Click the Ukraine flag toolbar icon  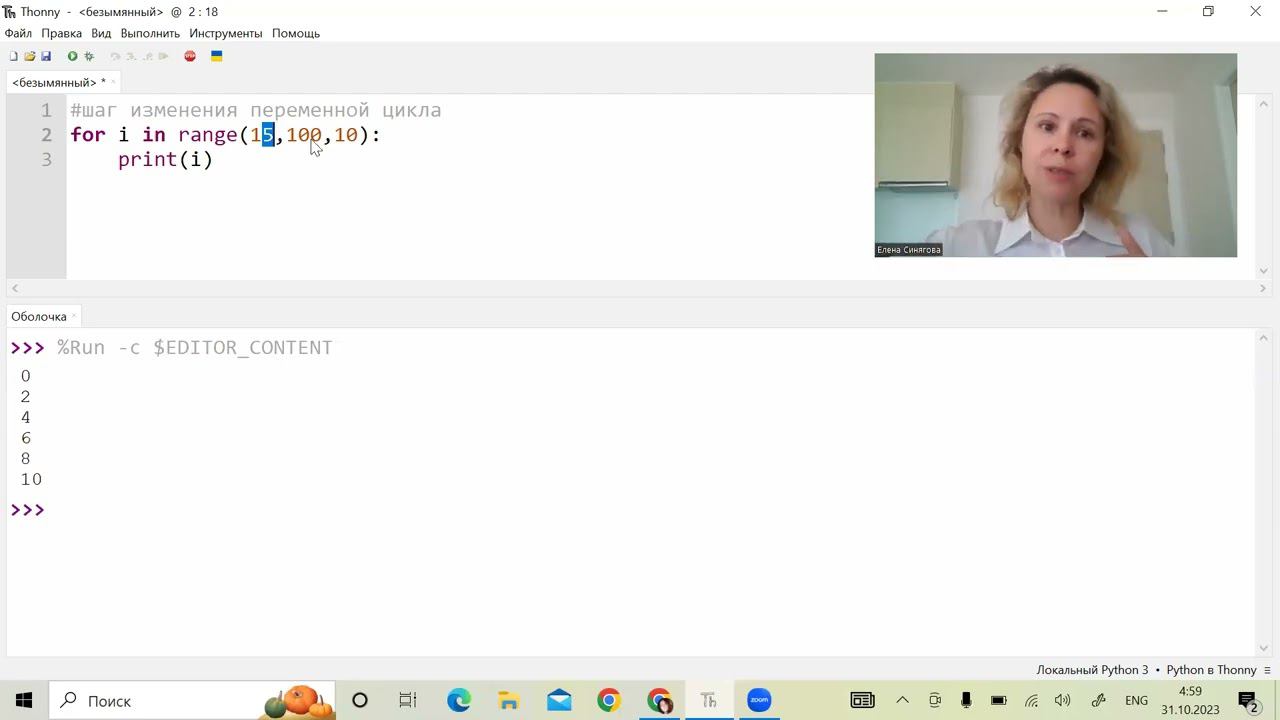tap(216, 56)
